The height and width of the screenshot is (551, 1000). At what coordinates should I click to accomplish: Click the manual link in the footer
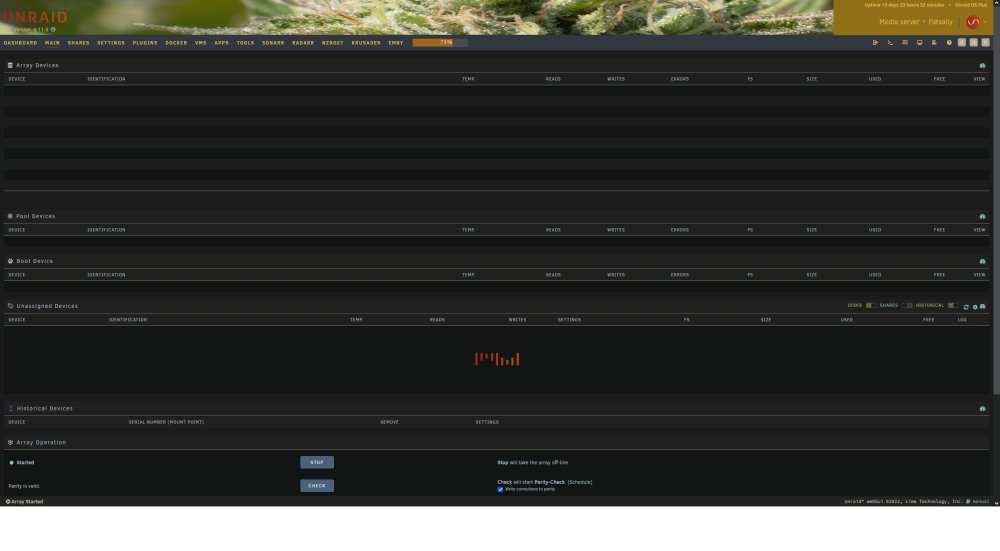point(981,502)
